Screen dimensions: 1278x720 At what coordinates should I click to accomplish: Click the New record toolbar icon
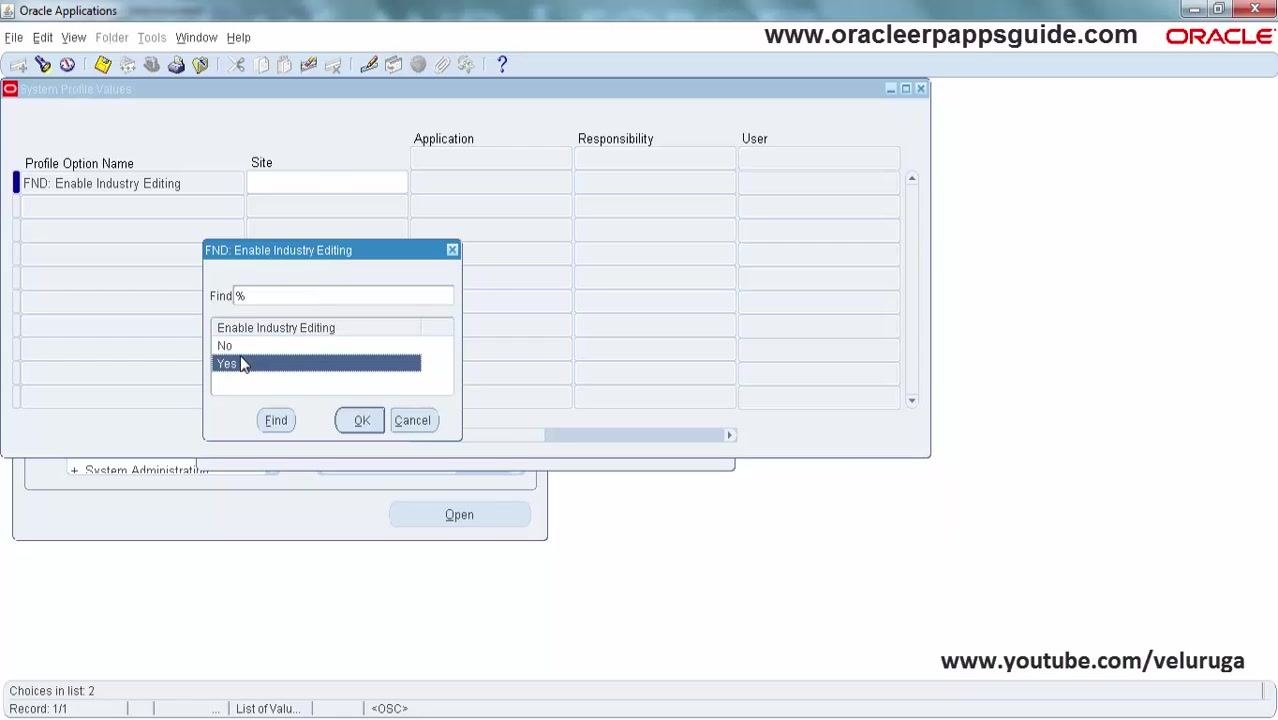point(18,65)
